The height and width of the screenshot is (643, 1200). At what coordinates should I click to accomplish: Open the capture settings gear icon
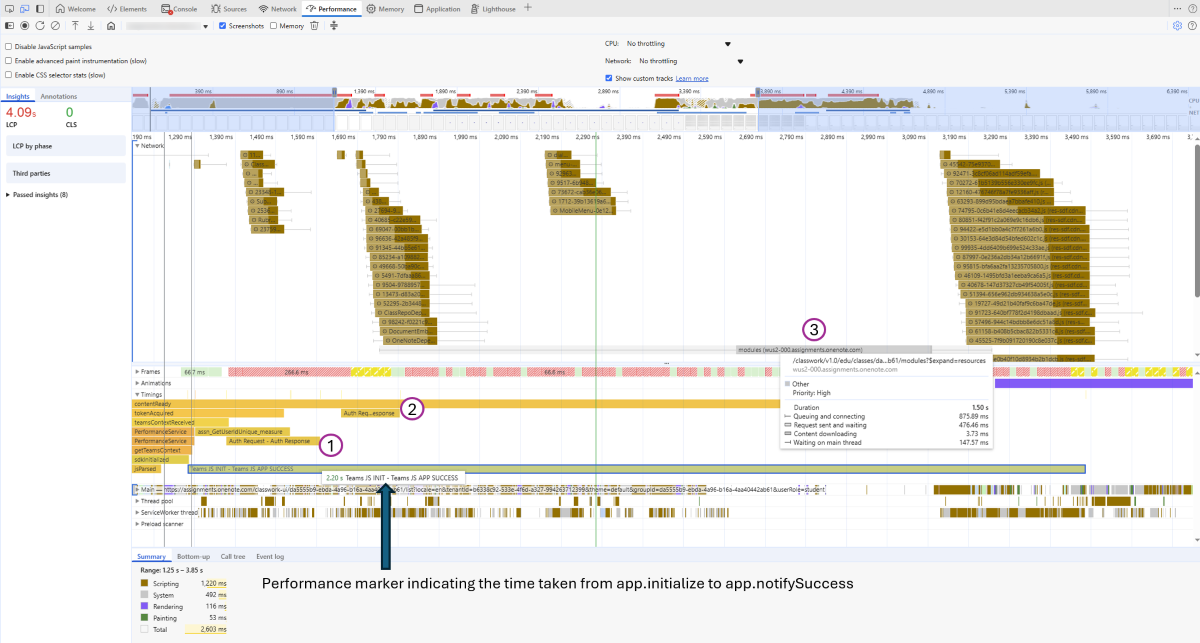[1177, 26]
